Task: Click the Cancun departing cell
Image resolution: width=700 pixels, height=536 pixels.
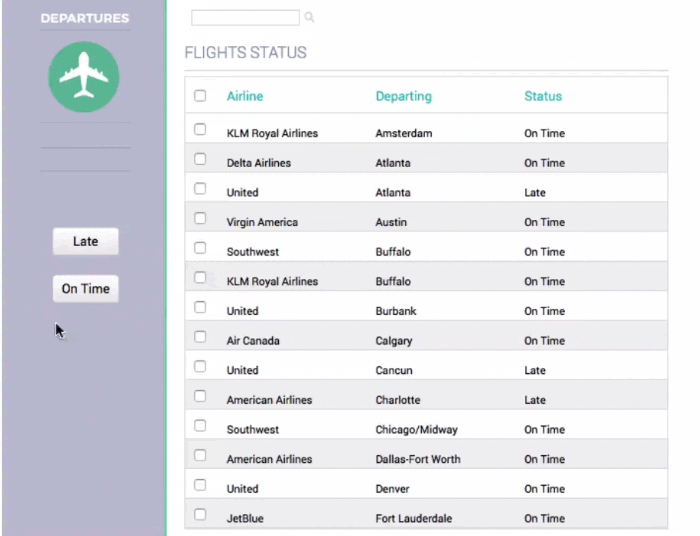Action: coord(394,370)
